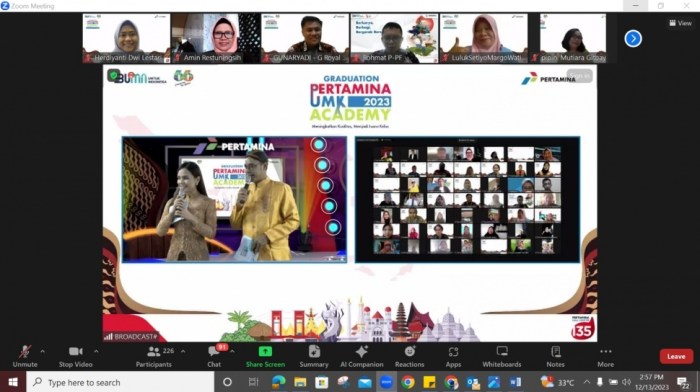Select GUNARYADI - G Royal video thumbnail
Screen dimensions: 700x392
click(x=305, y=38)
